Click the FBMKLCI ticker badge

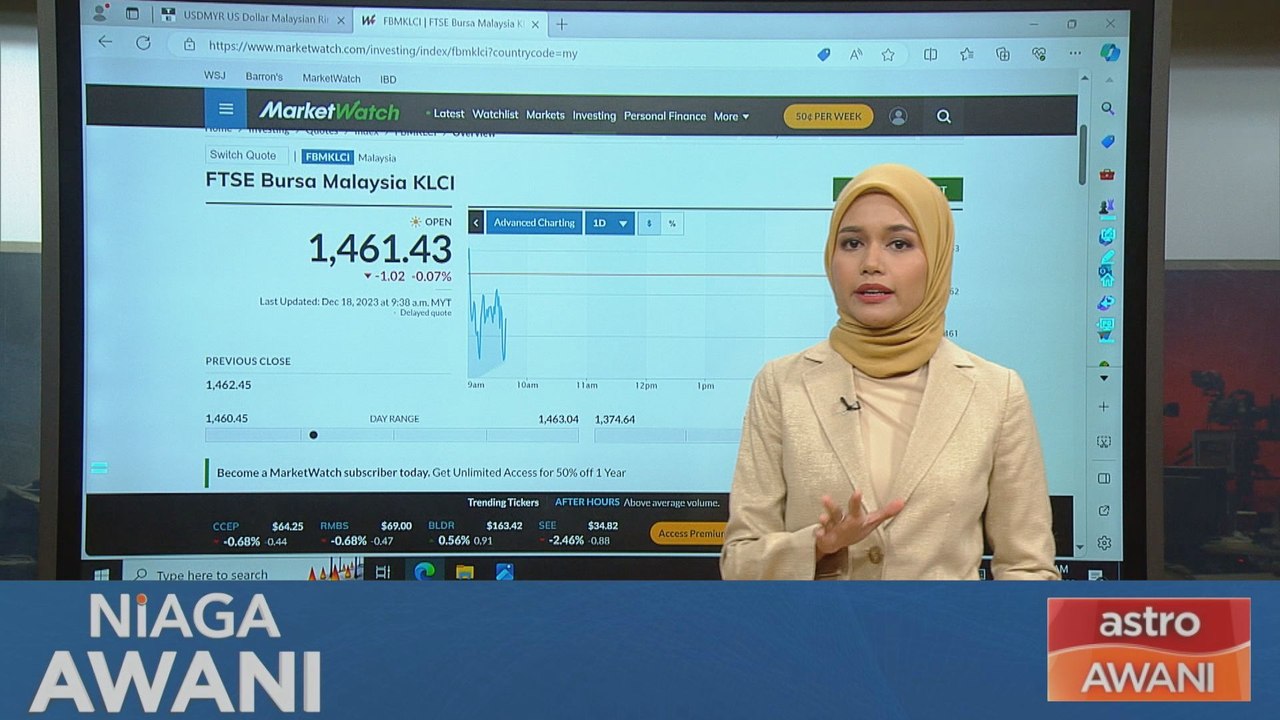tap(328, 157)
